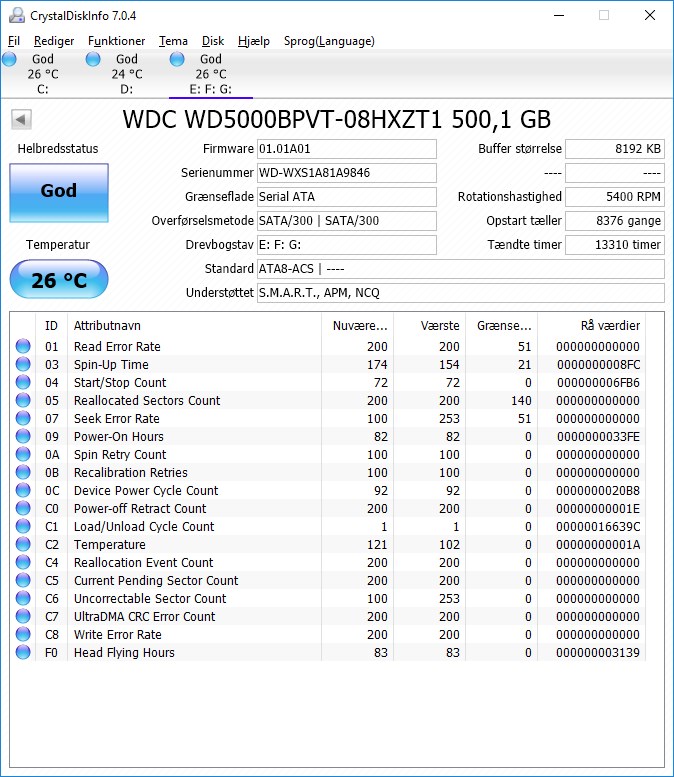Click the Drevbogstav field
This screenshot has width=674, height=777.
pos(347,245)
